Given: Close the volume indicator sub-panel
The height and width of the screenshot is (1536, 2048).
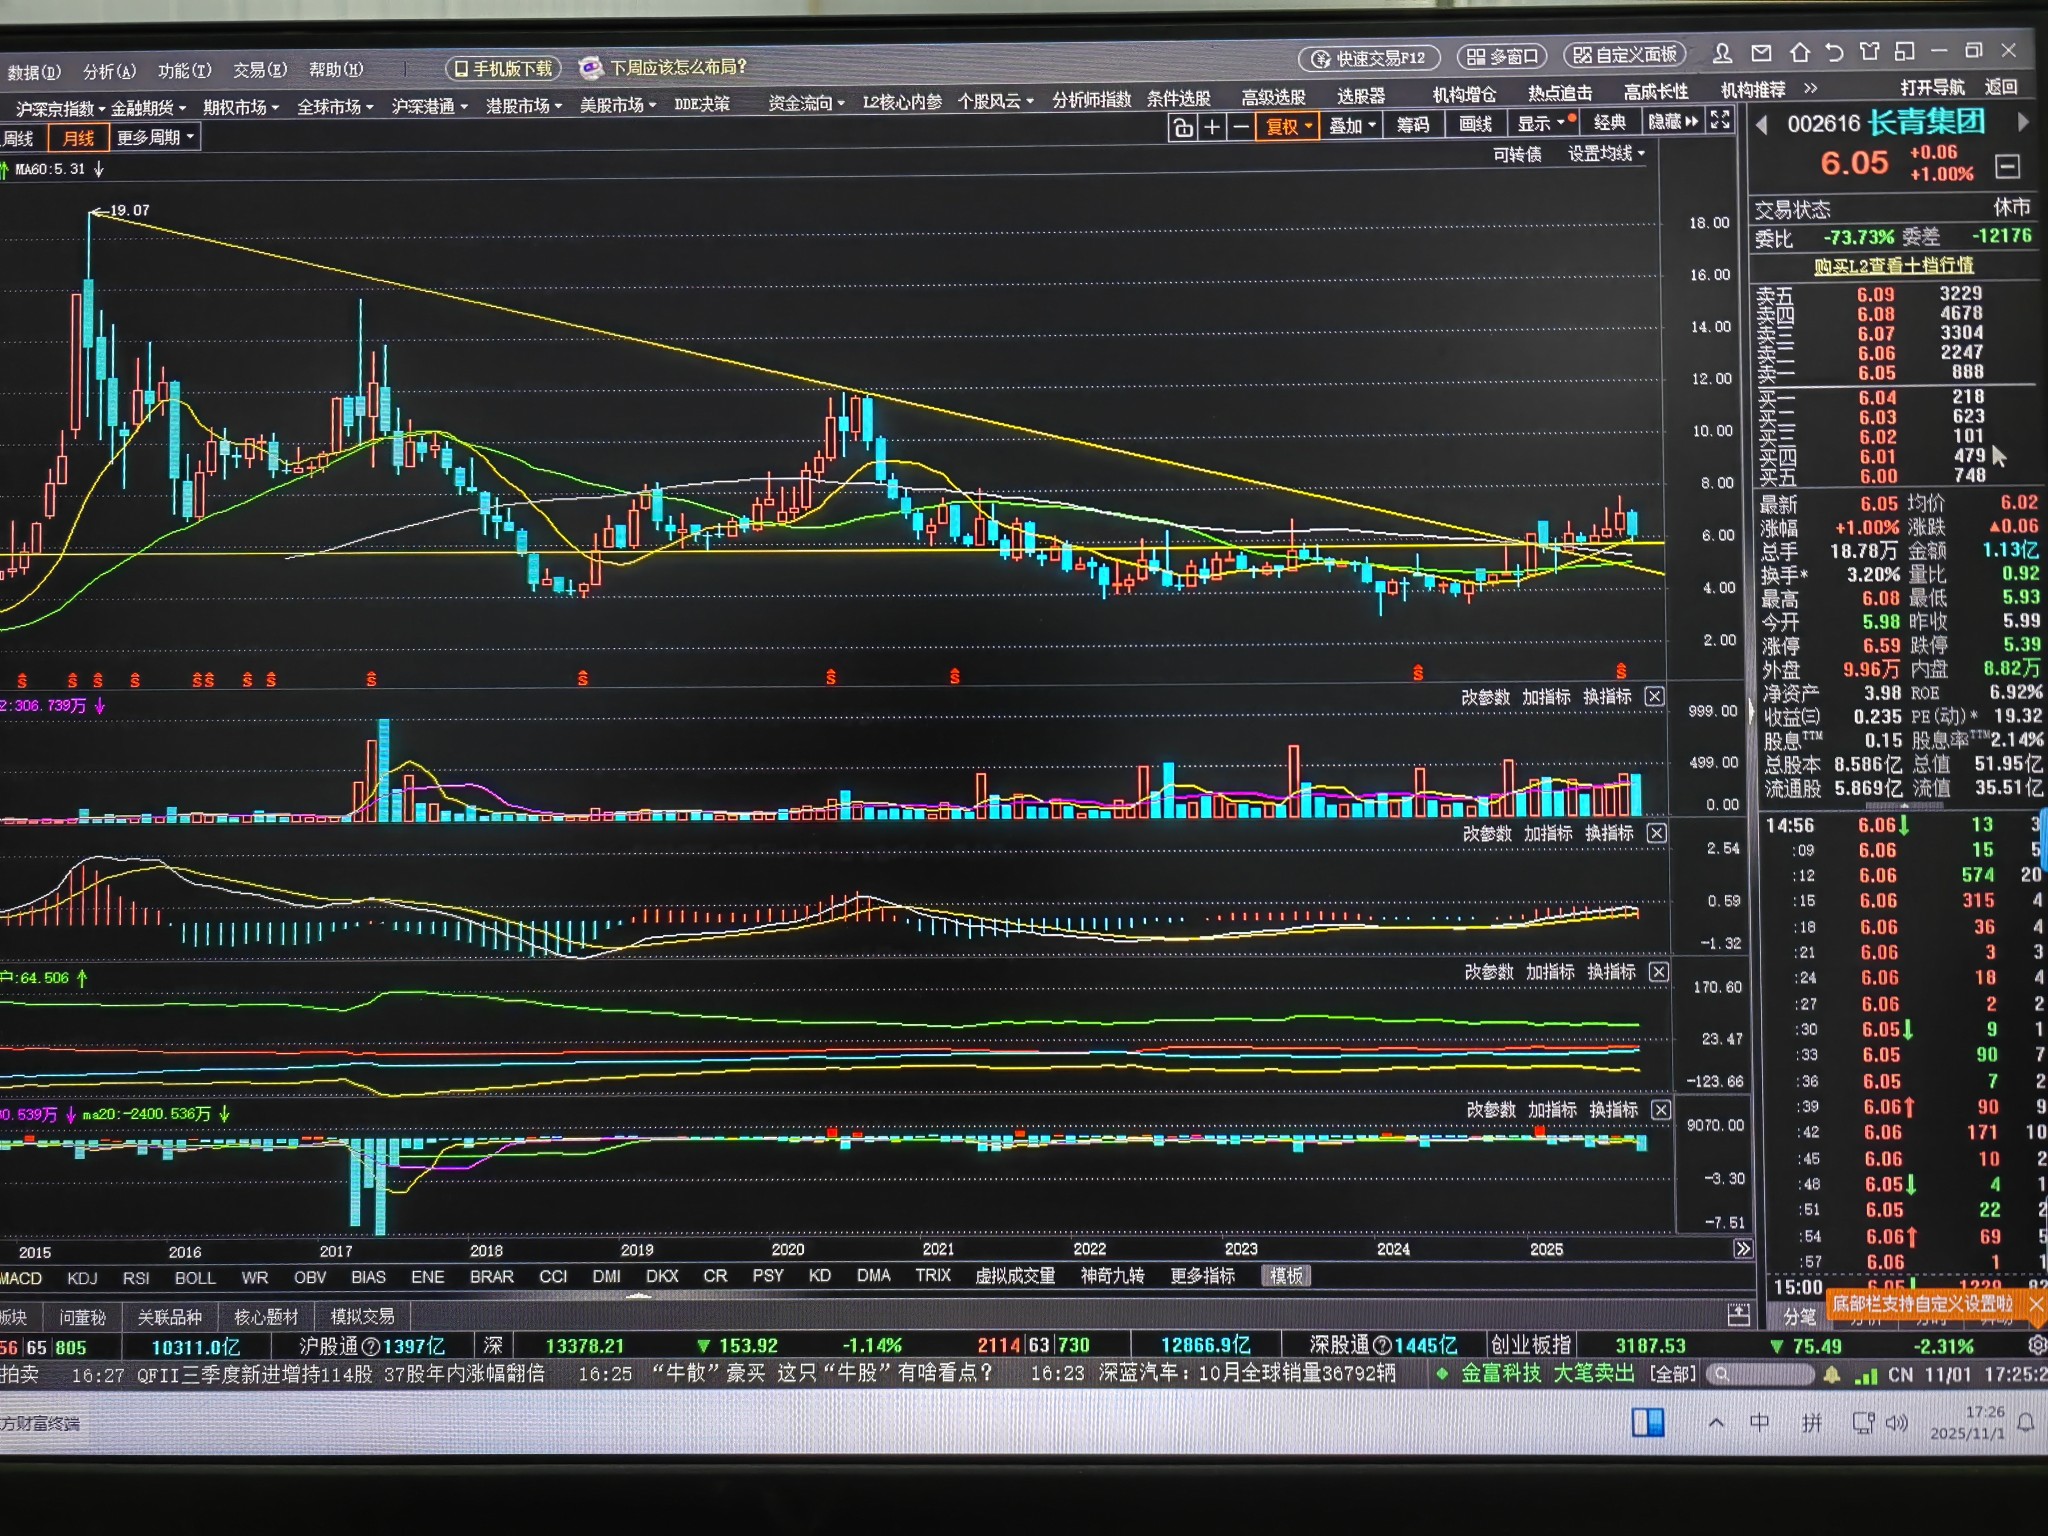Looking at the screenshot, I should 1655,696.
